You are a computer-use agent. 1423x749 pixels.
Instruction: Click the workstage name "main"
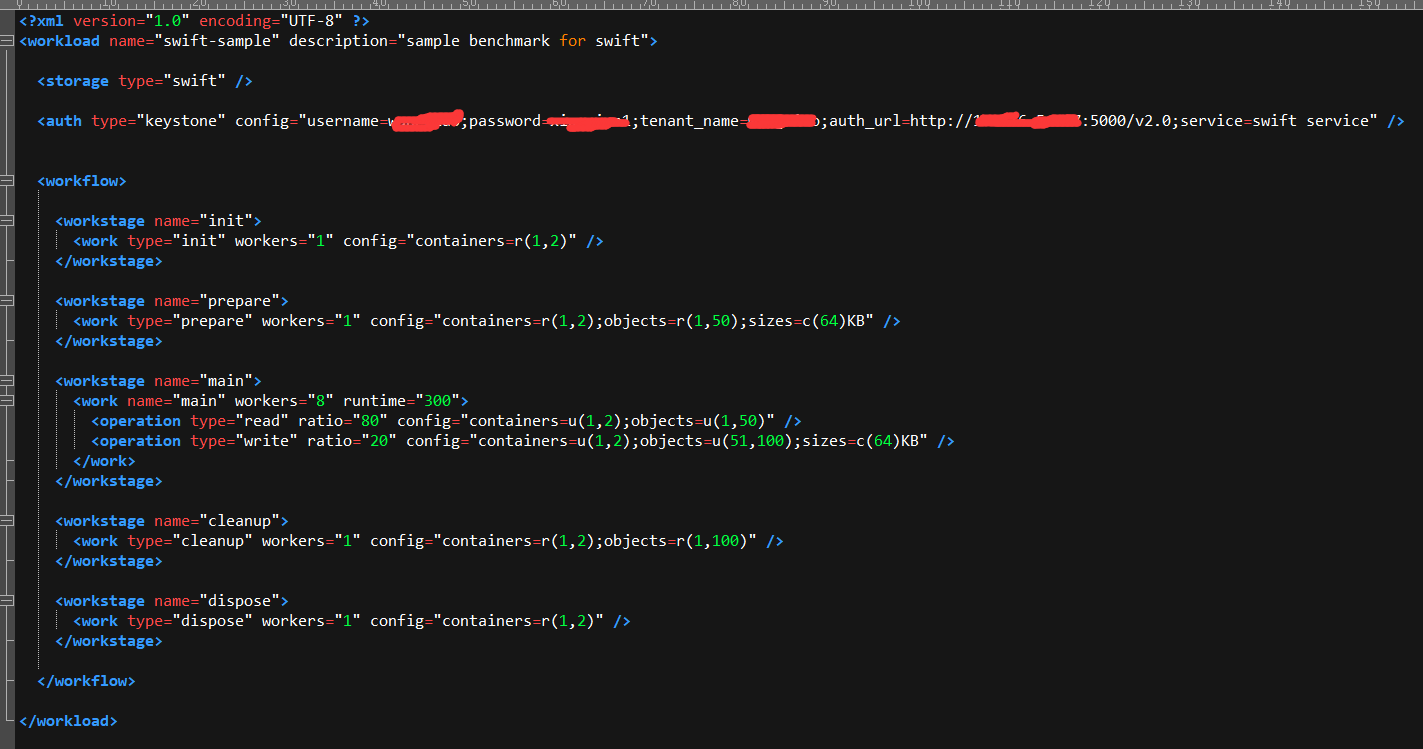tap(226, 381)
